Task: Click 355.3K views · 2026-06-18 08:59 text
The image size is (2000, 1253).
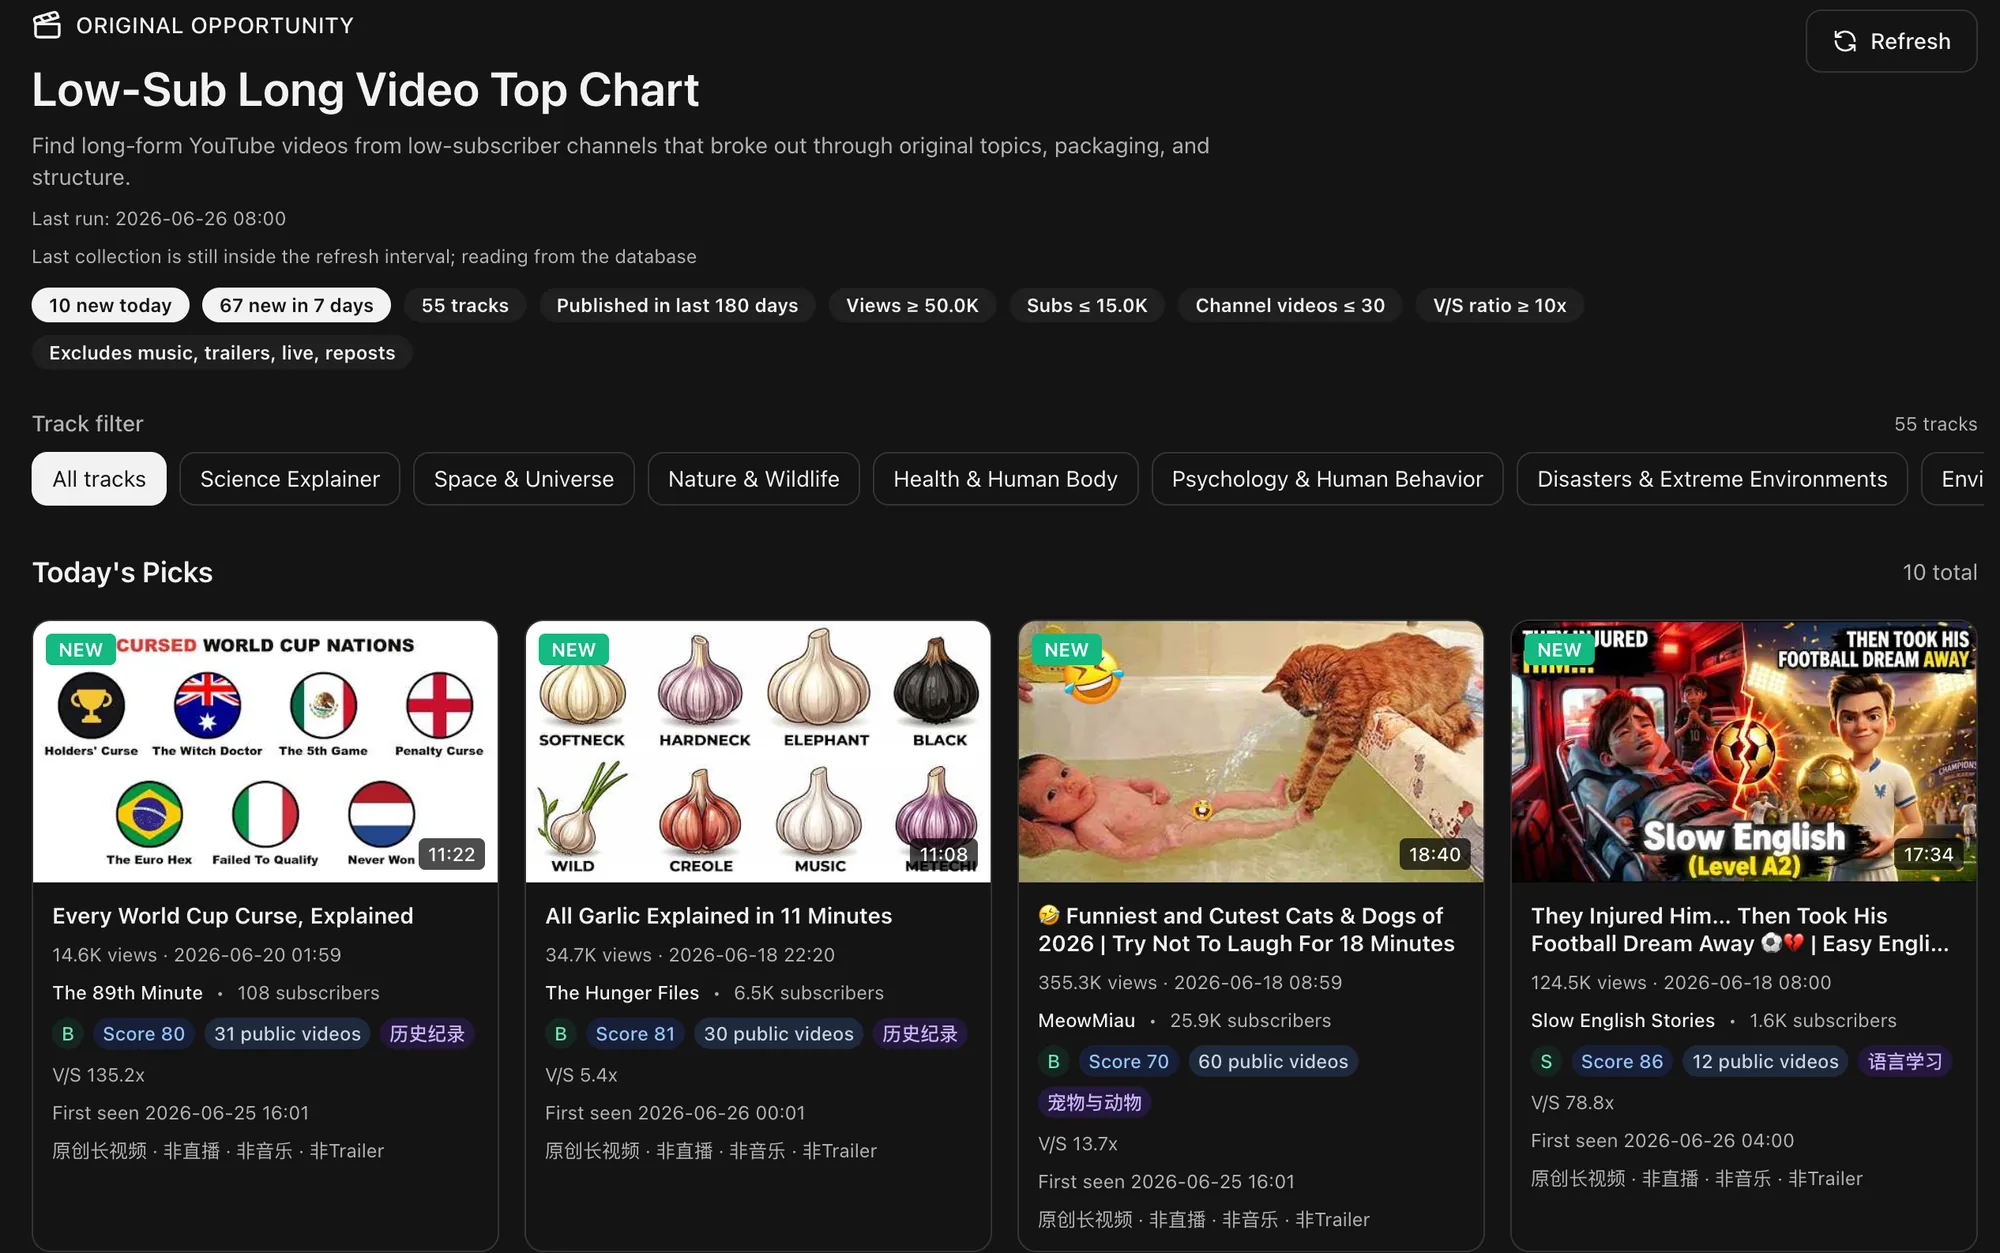Action: tap(1190, 983)
